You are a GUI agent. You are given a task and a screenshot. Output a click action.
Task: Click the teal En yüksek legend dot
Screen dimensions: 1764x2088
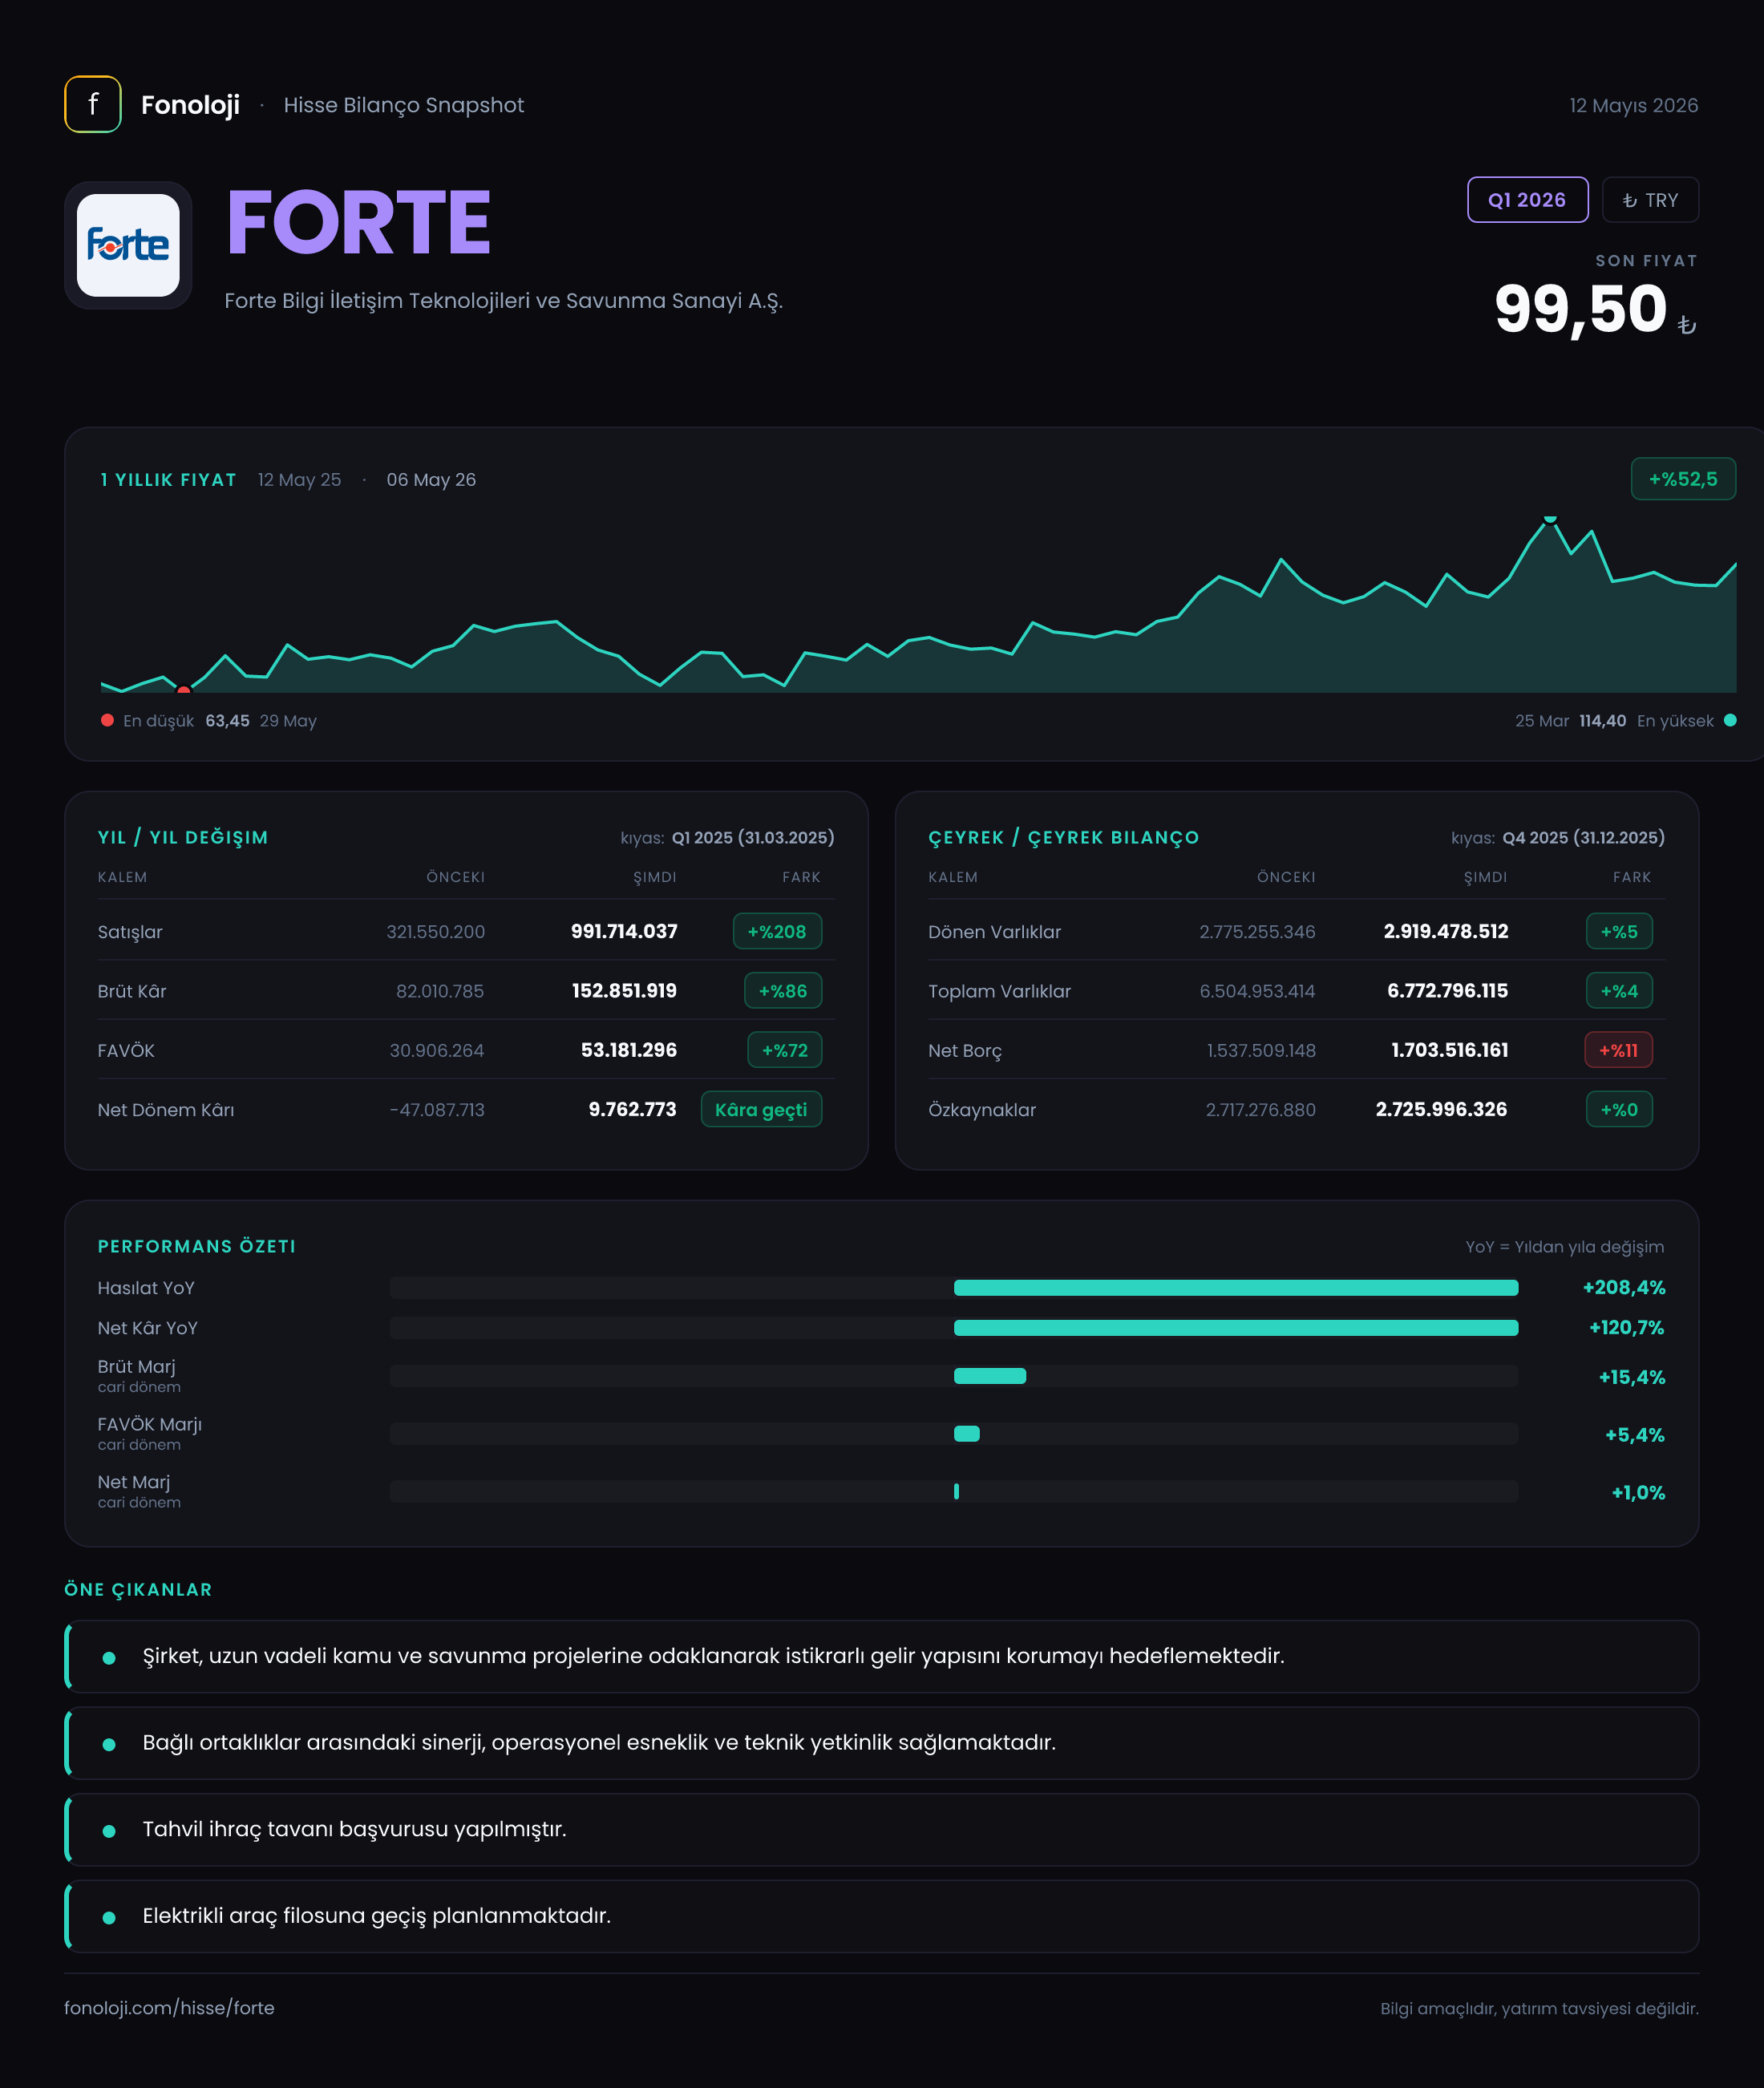pyautogui.click(x=1730, y=720)
